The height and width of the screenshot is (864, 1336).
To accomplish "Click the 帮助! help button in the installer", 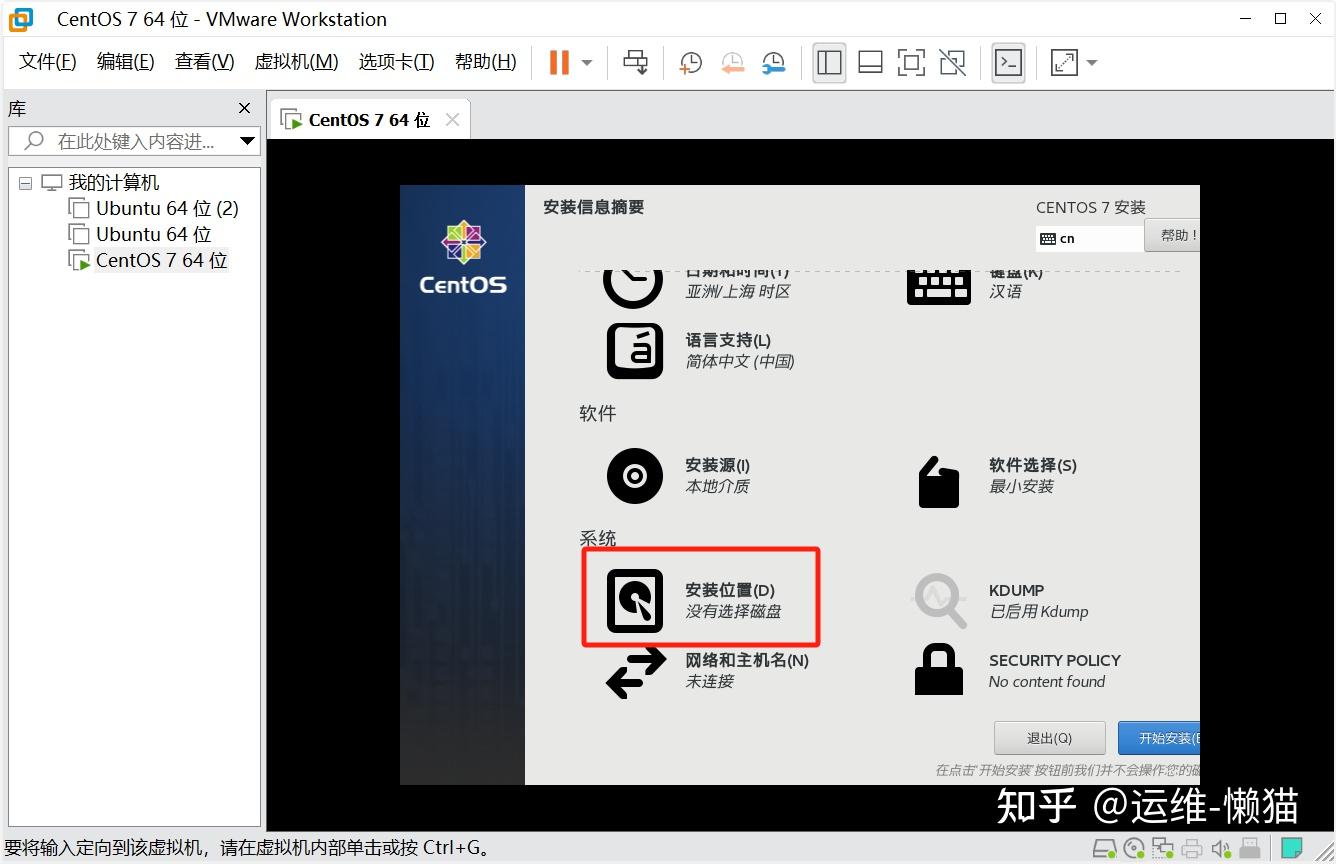I will 1172,236.
